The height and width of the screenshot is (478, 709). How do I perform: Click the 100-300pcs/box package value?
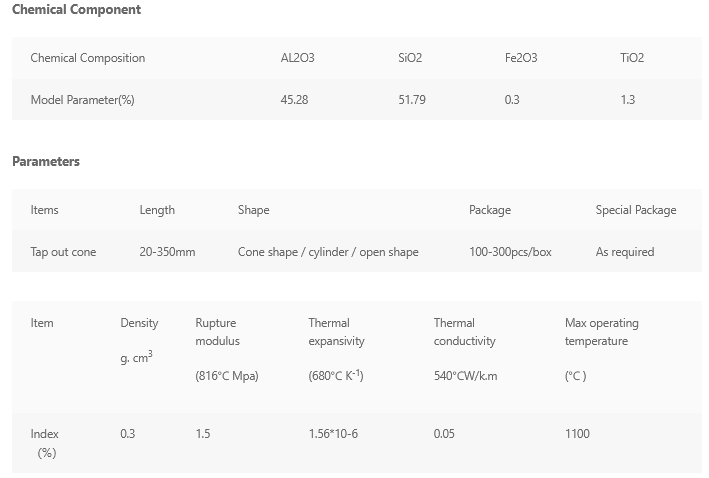pos(510,252)
